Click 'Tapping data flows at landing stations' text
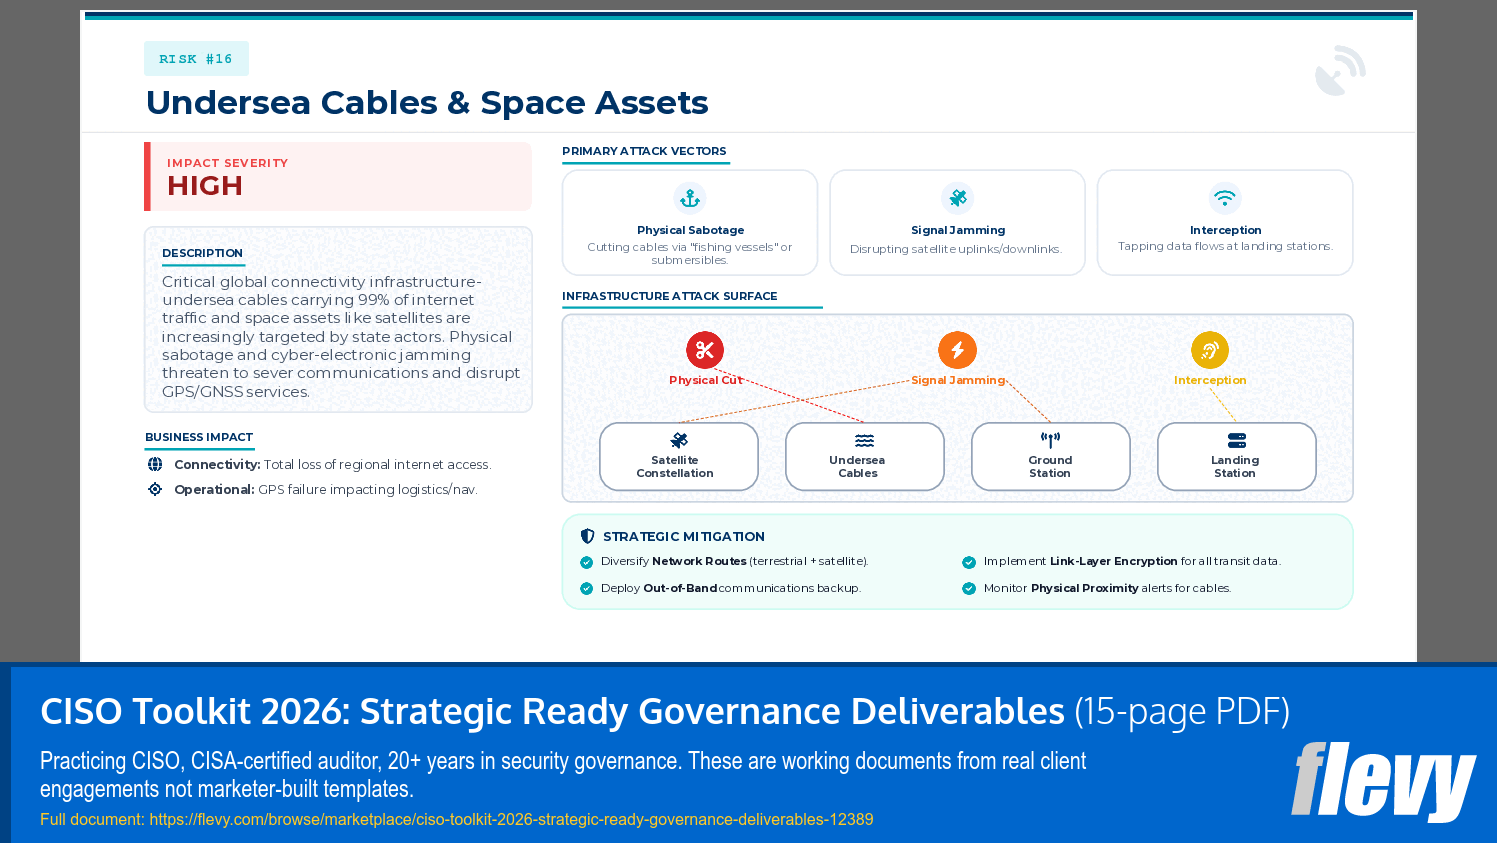The height and width of the screenshot is (843, 1497). 1225,246
